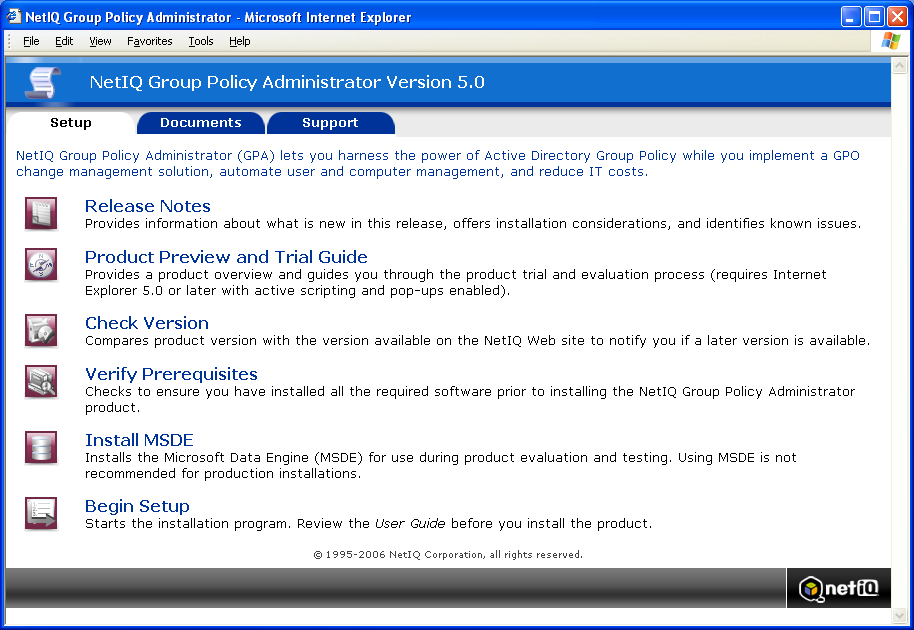Click the scroll document icon in header

click(x=43, y=82)
